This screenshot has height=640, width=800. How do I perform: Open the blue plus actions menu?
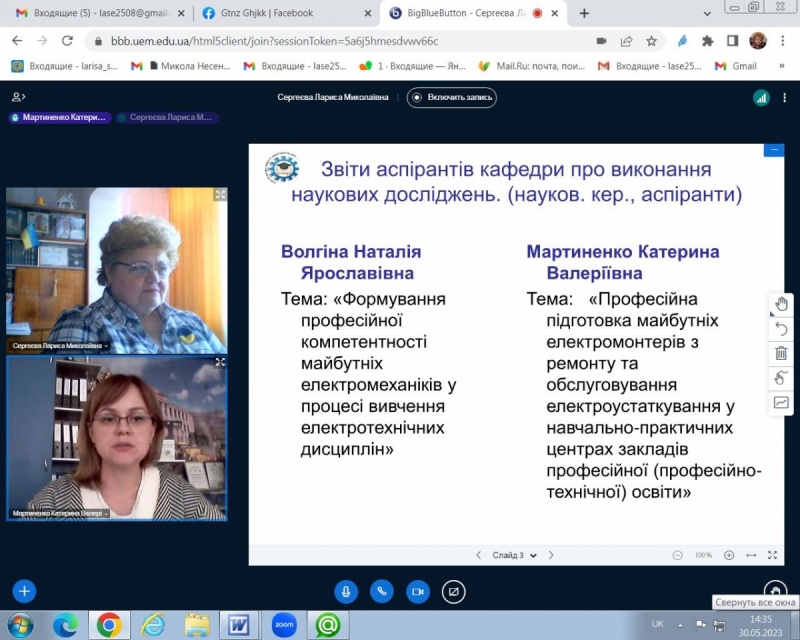click(24, 591)
